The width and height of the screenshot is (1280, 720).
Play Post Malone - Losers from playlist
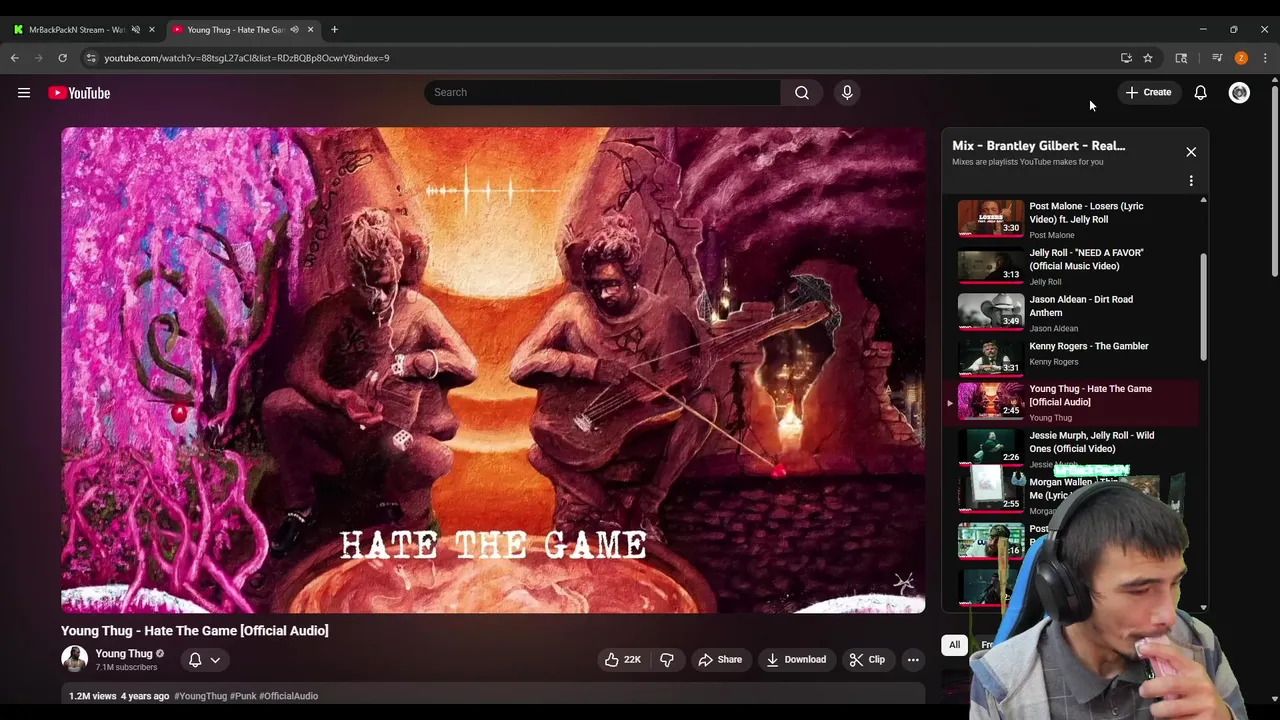tap(1070, 219)
